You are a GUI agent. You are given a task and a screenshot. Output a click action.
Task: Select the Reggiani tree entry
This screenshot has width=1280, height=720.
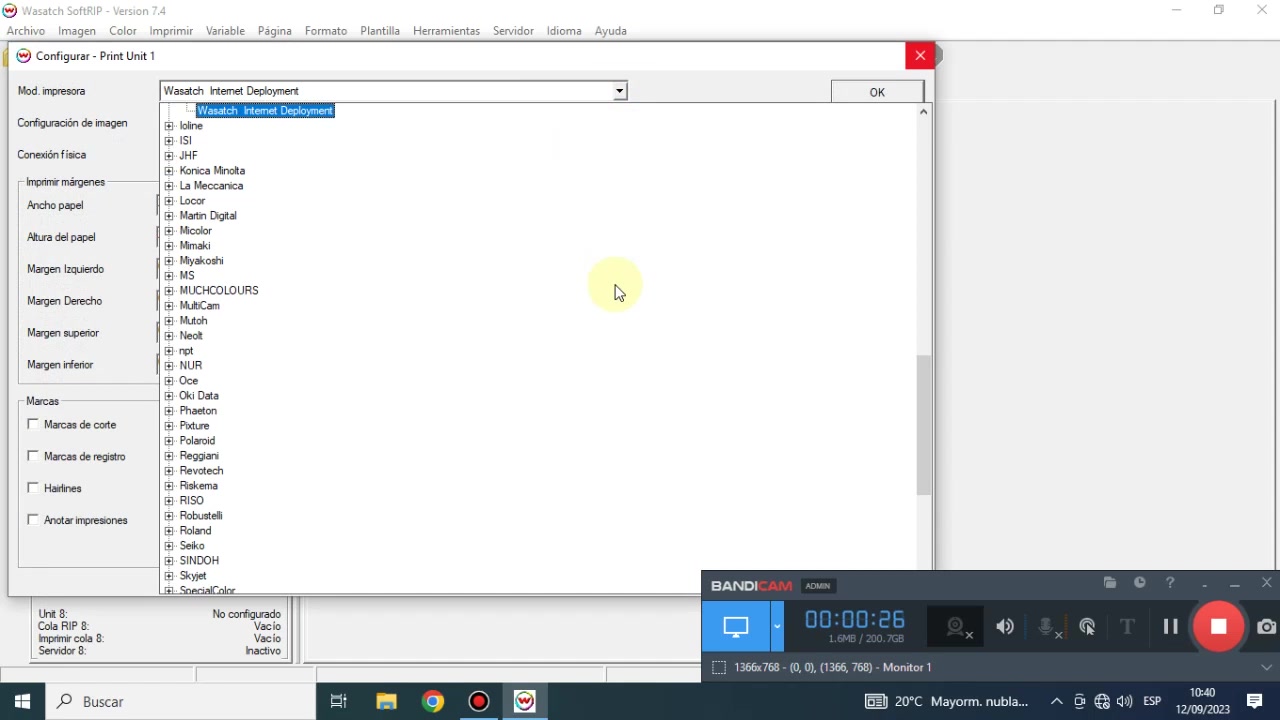click(x=199, y=456)
